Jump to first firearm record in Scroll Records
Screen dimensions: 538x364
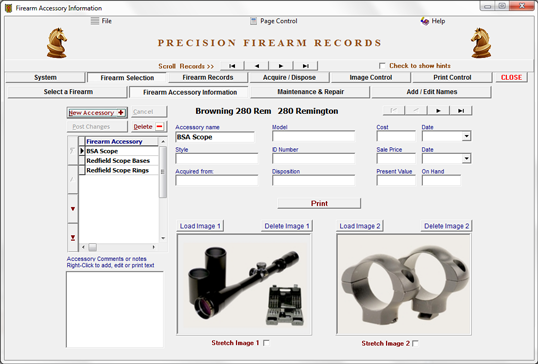pos(232,66)
